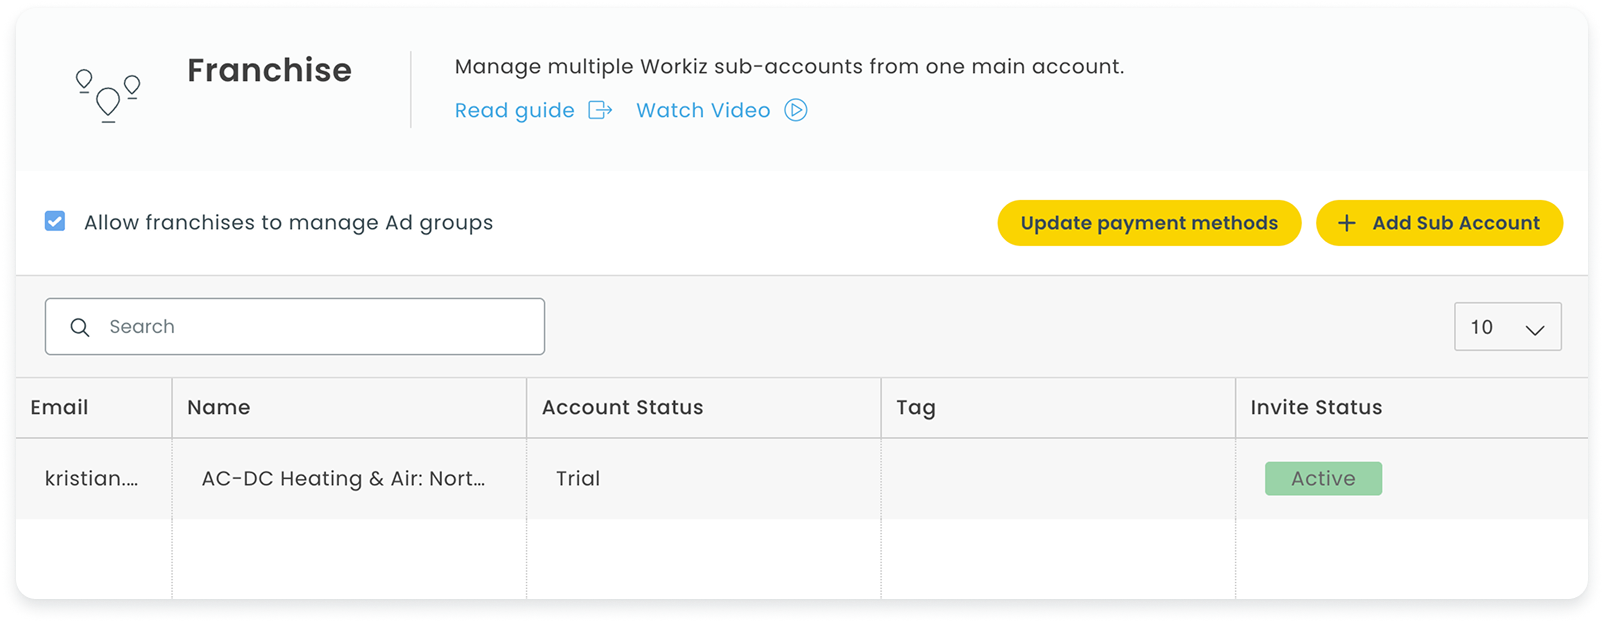Click the Franchise location pins icon
This screenshot has height=623, width=1604.
point(108,95)
